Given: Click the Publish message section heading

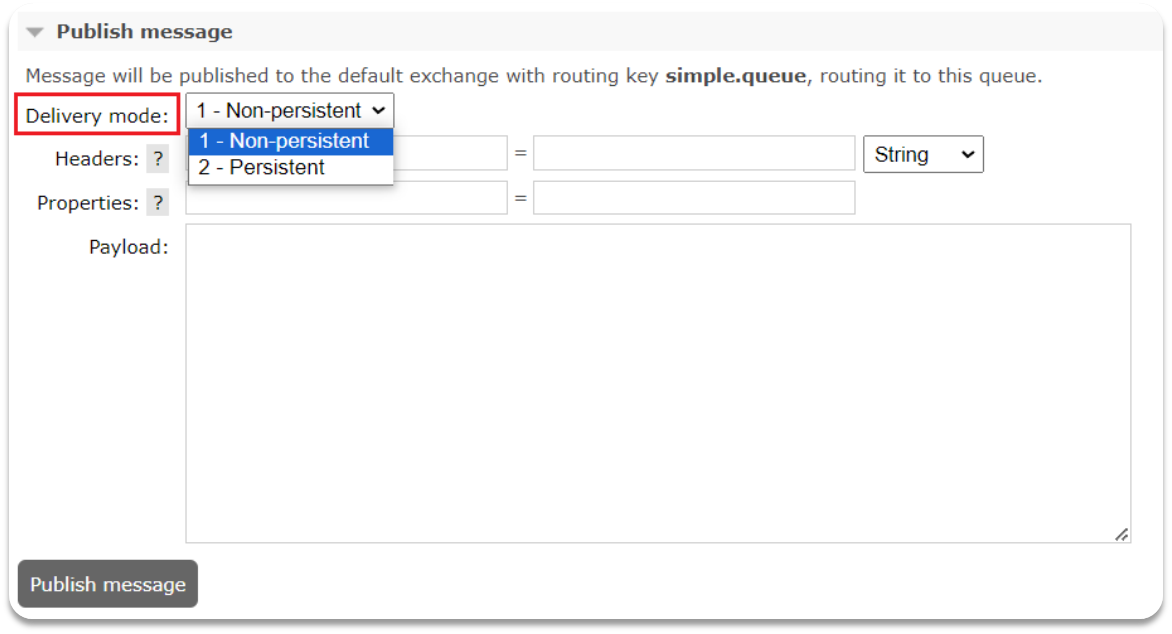Looking at the screenshot, I should tap(144, 31).
